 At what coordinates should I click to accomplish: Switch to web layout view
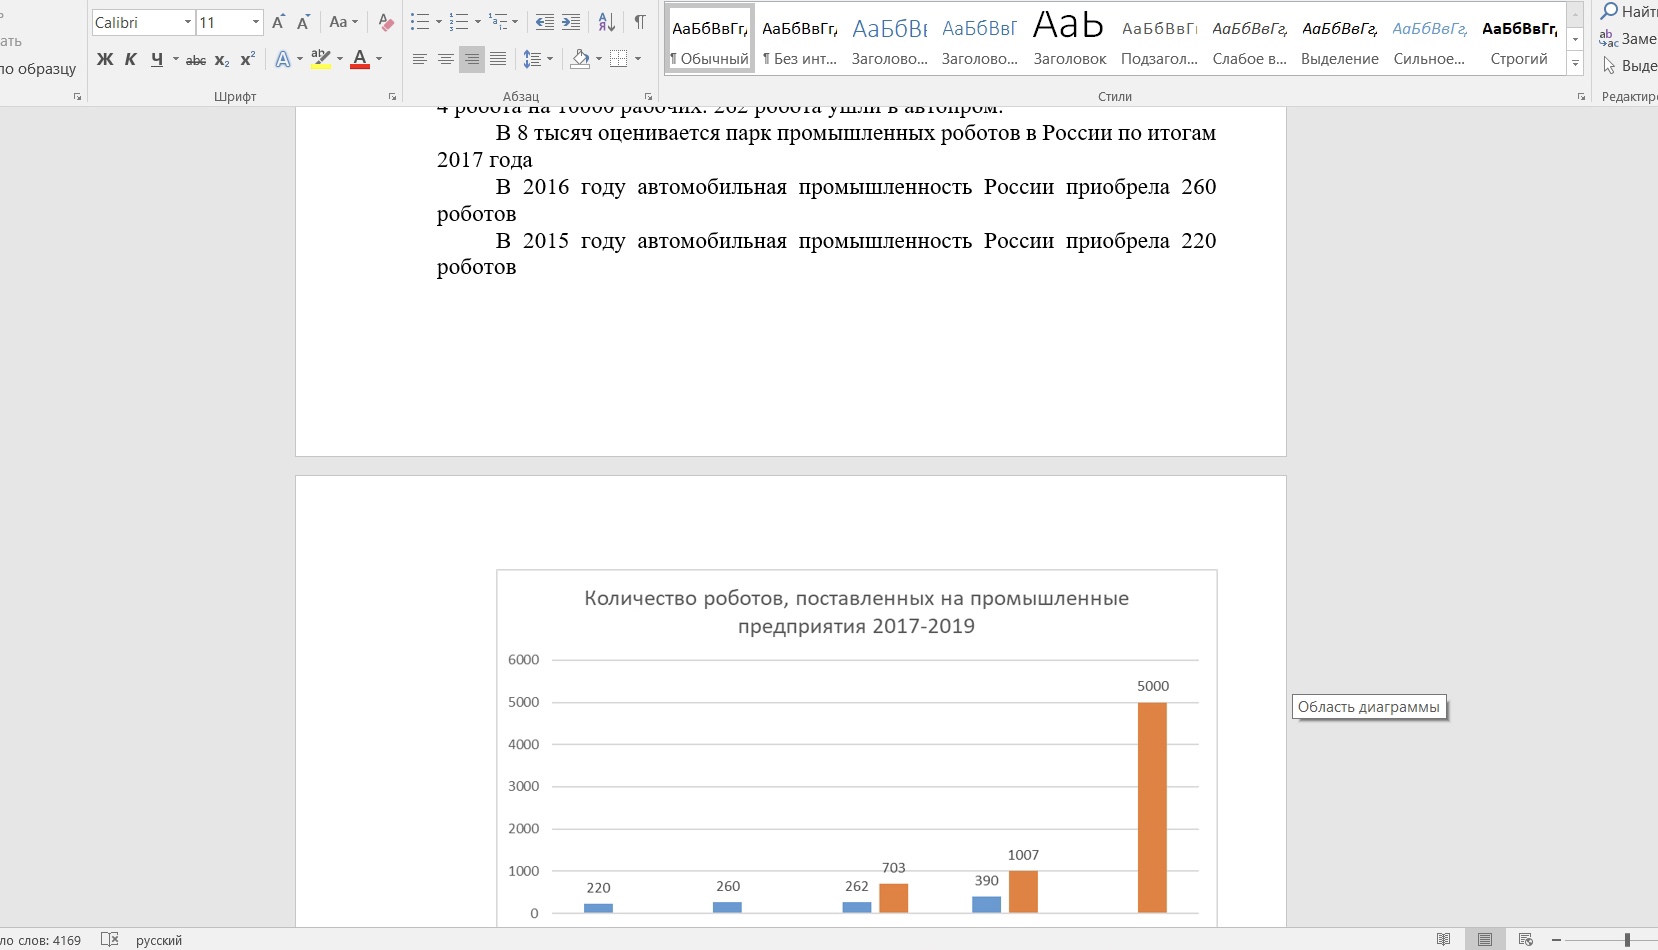pyautogui.click(x=1525, y=940)
